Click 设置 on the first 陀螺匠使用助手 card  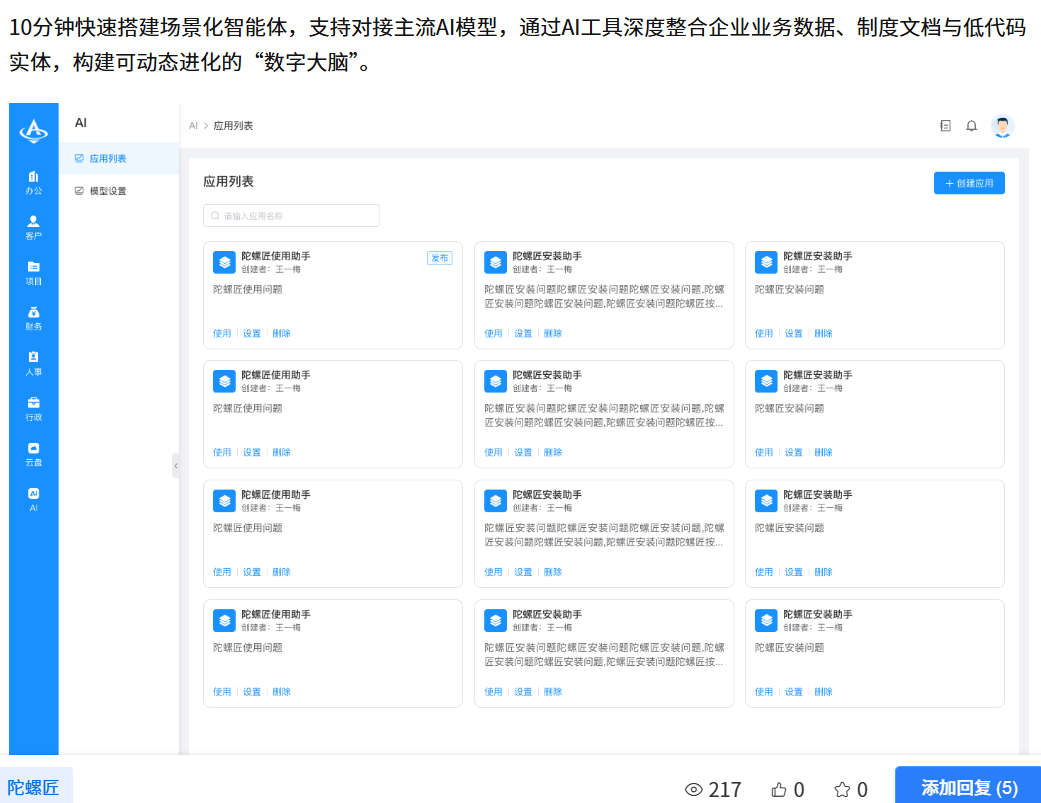click(252, 333)
